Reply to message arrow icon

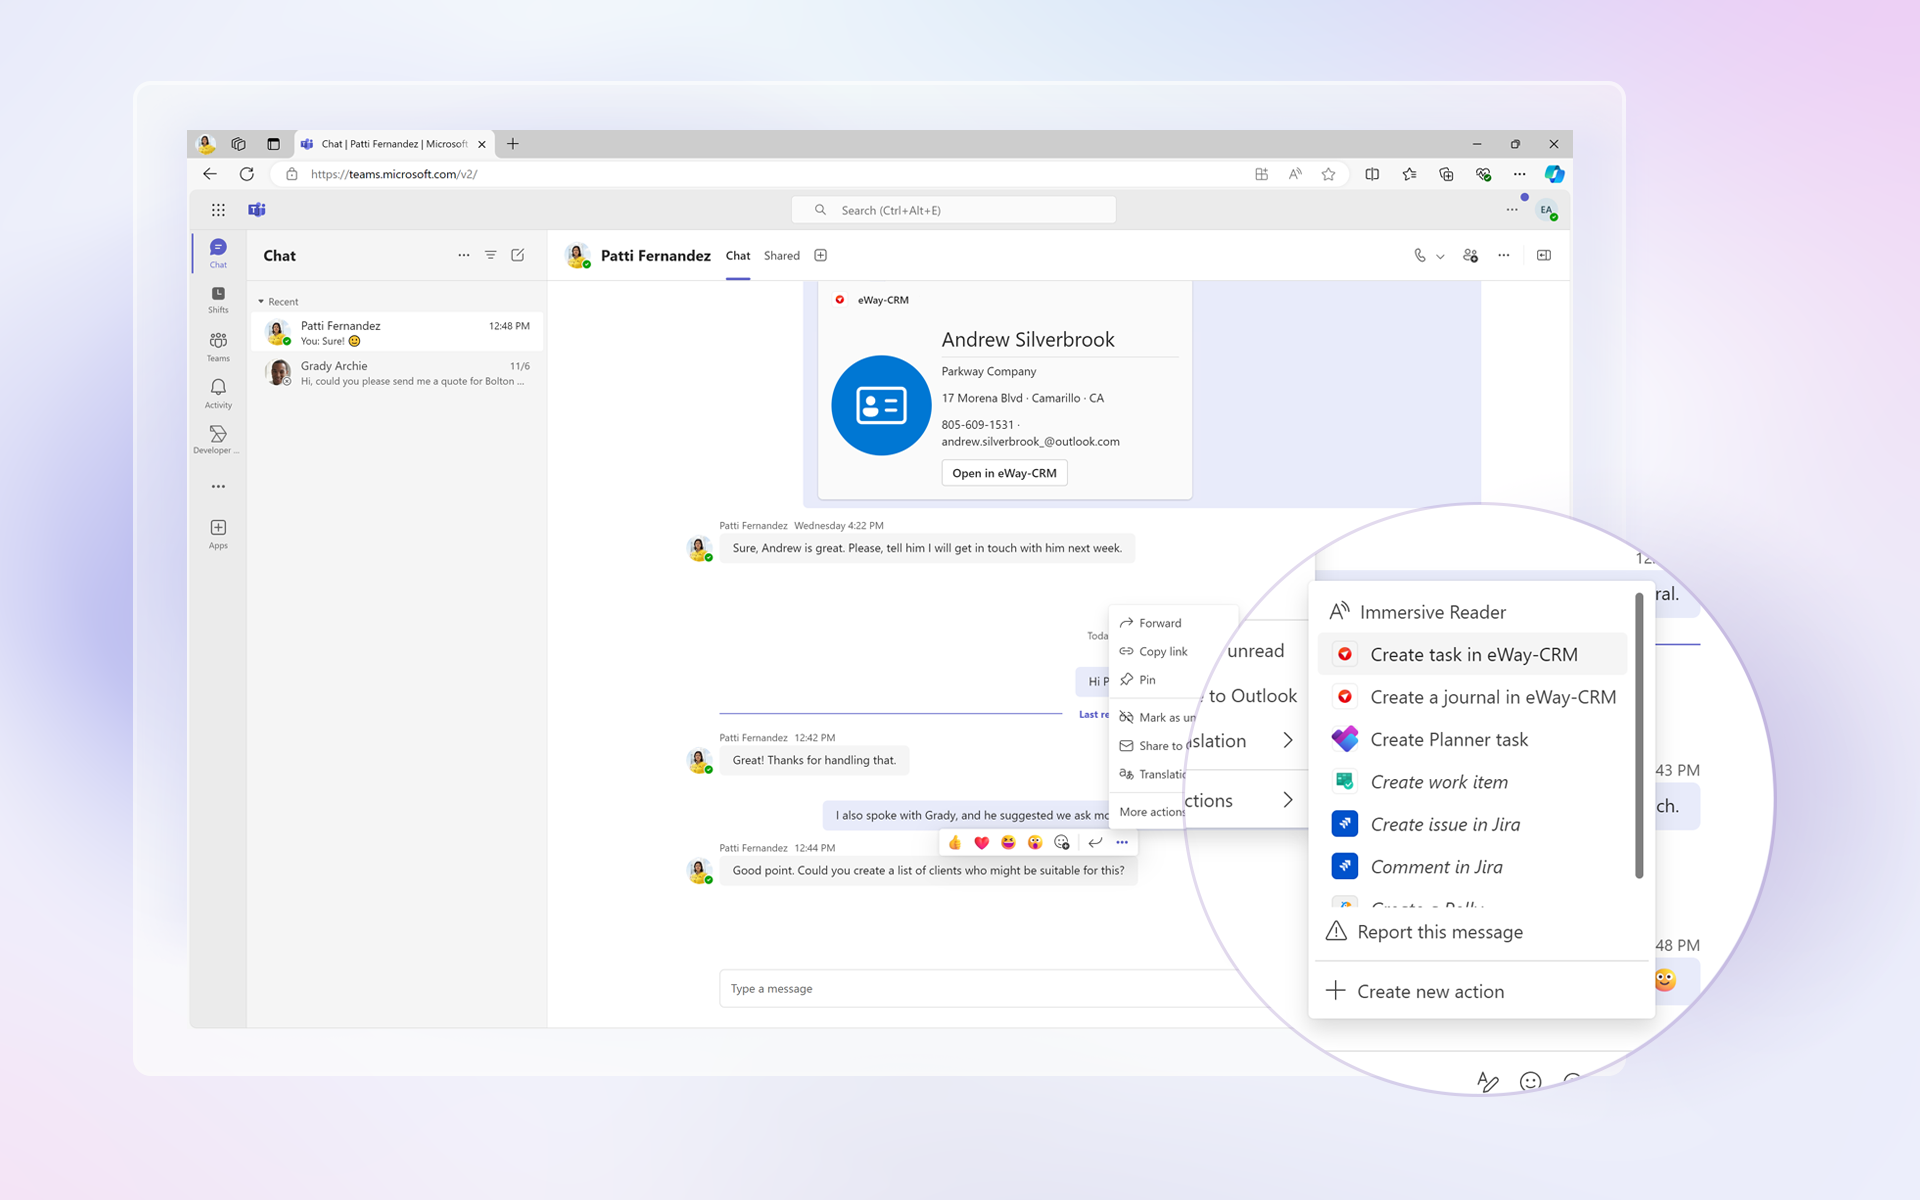coord(1095,843)
